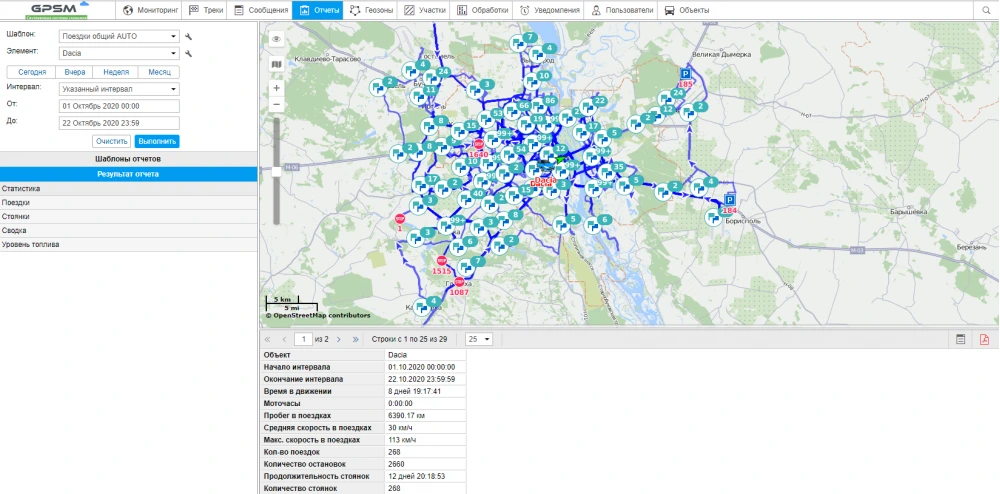Open the Мониторинг tab
The width and height of the screenshot is (1000, 494).
(x=149, y=10)
